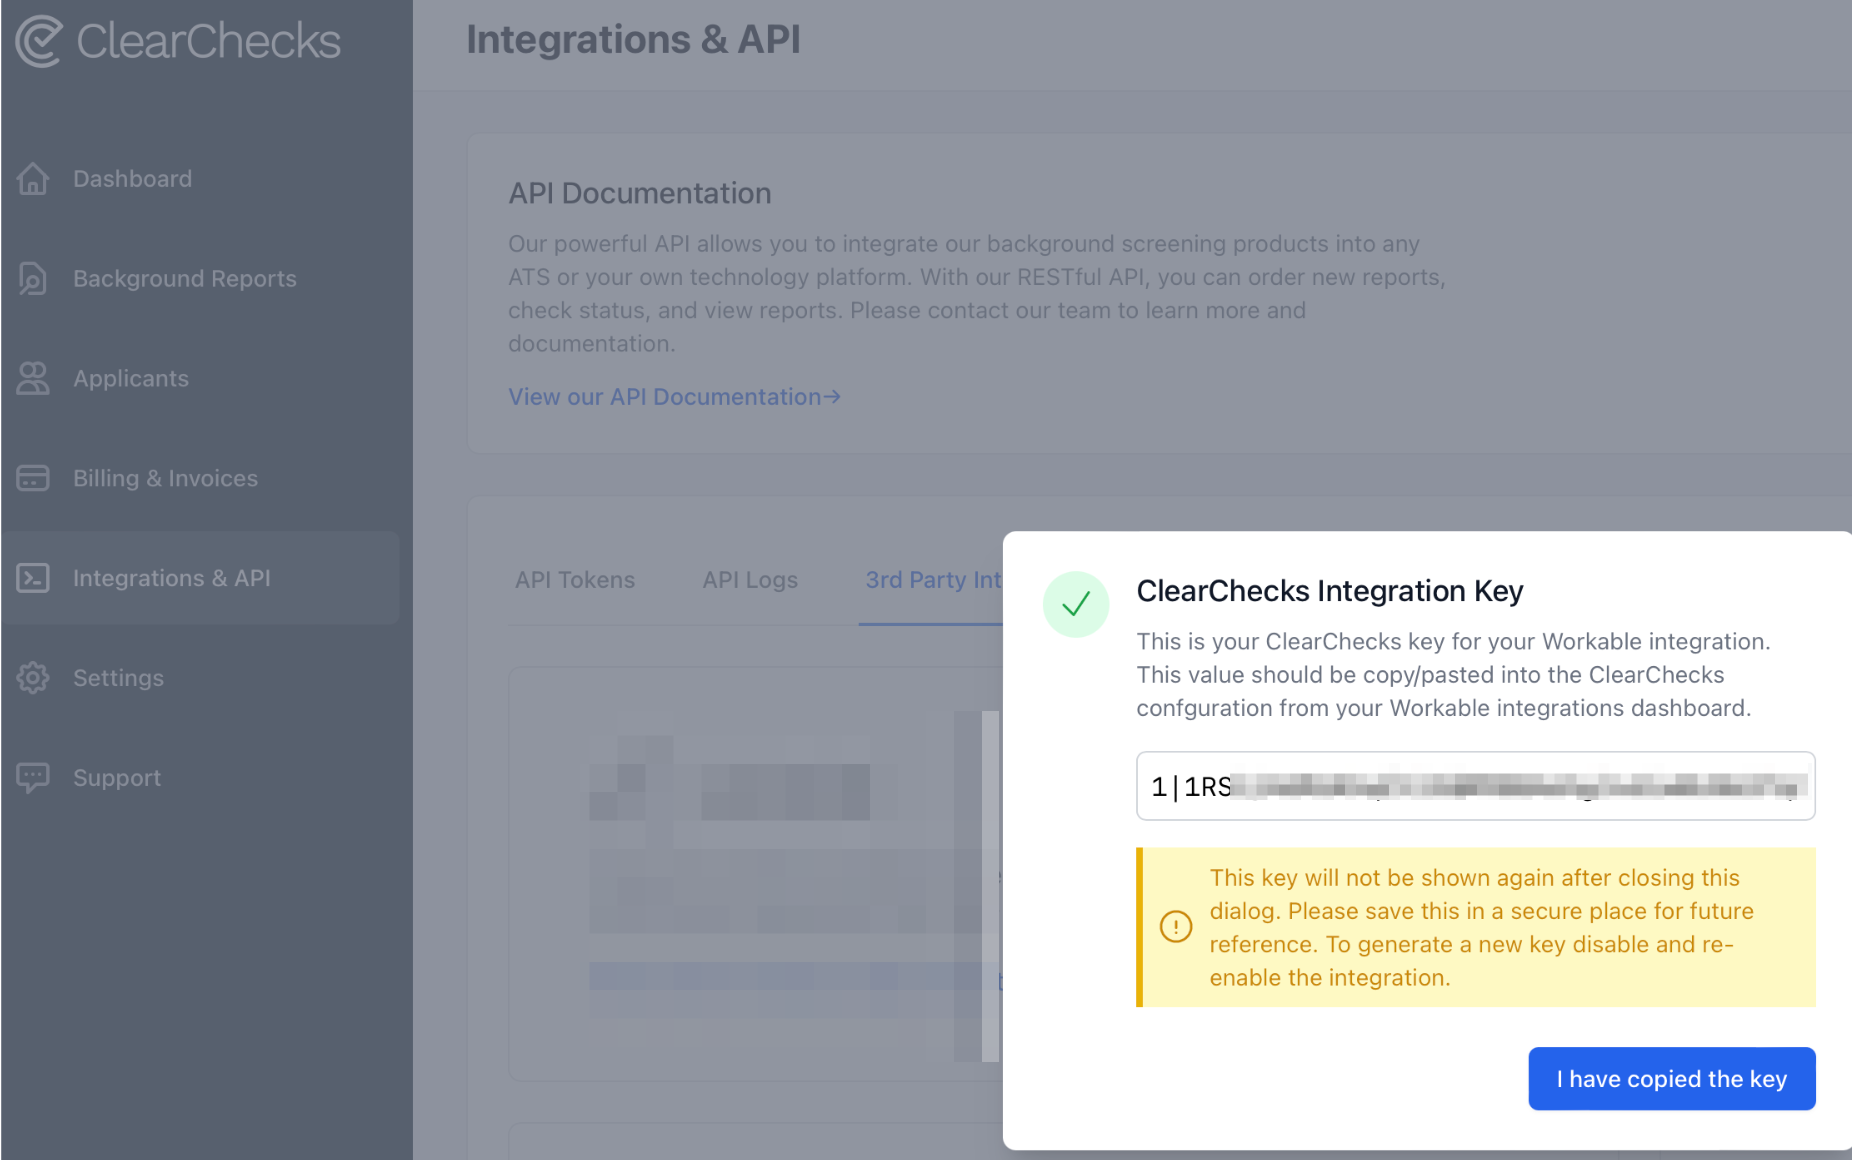
Task: Click the Support chat bubble icon
Action: pyautogui.click(x=33, y=778)
